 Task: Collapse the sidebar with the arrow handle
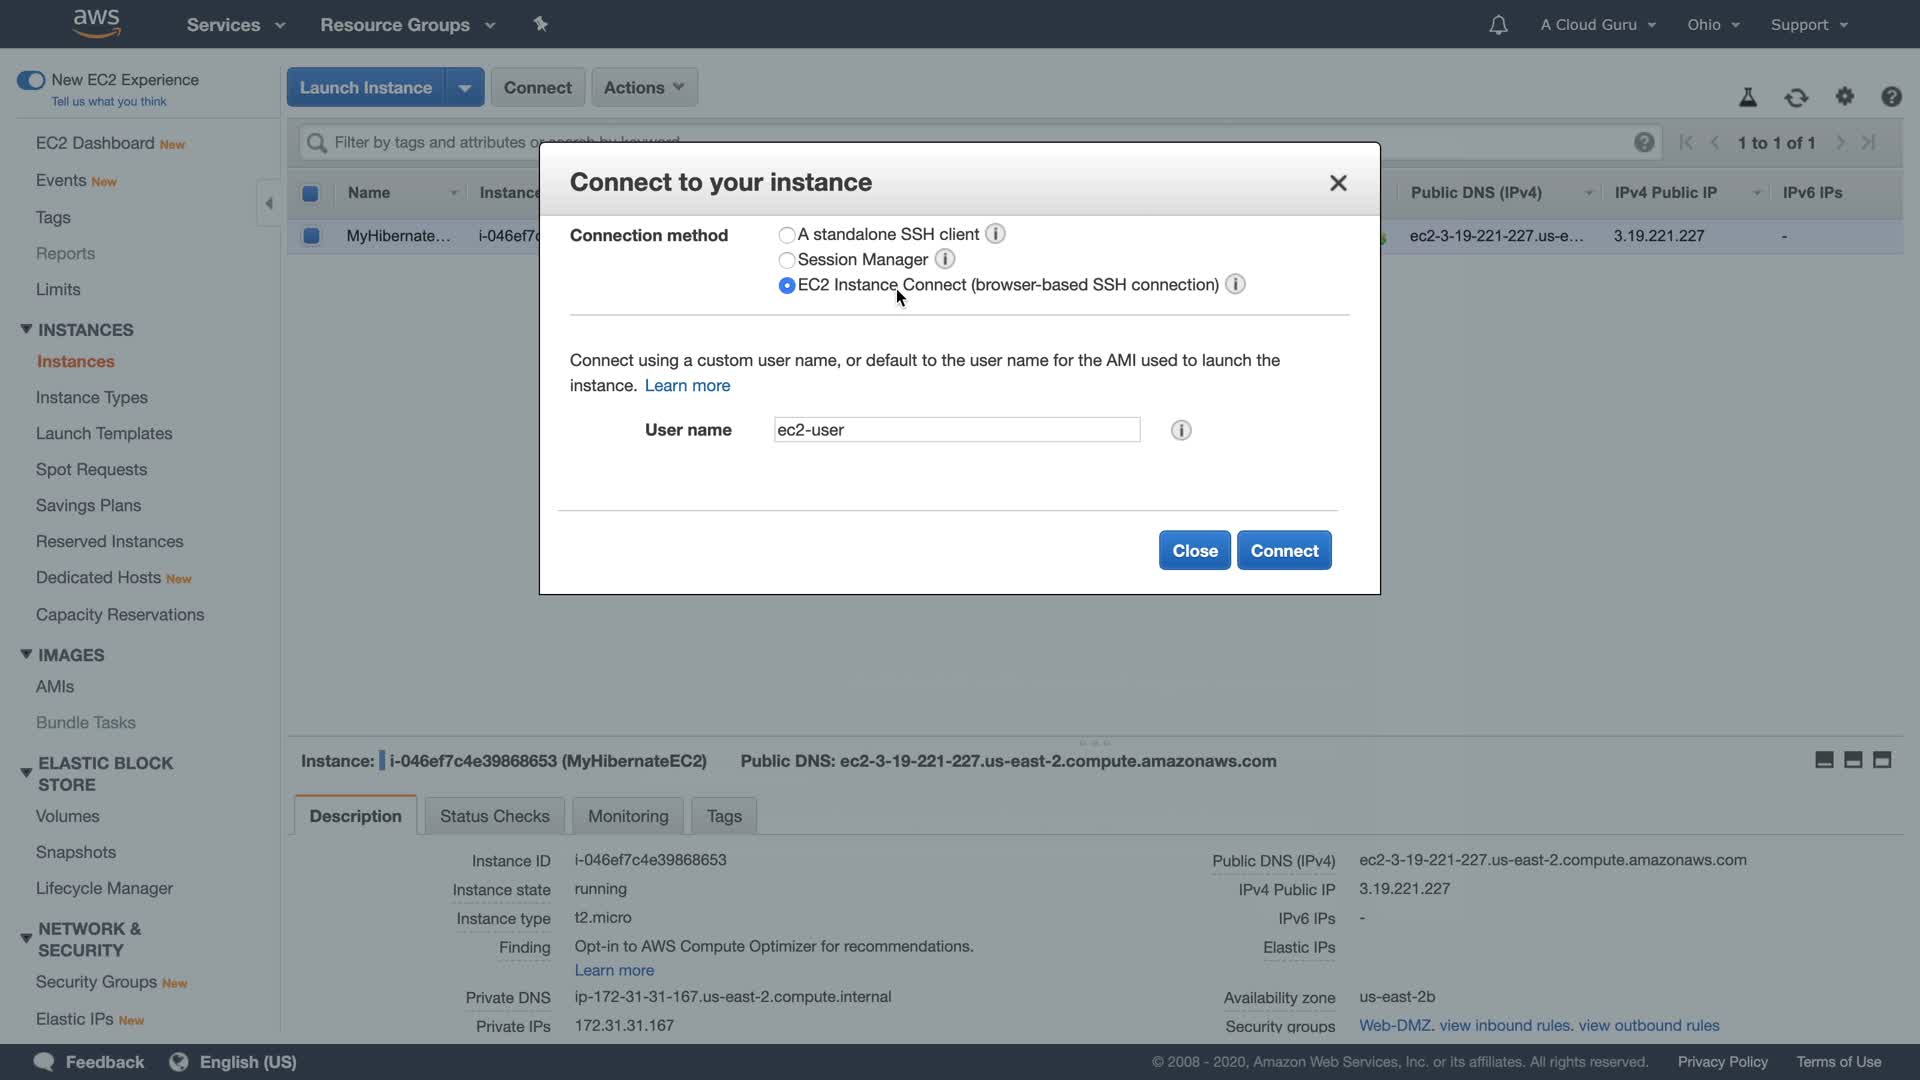(268, 203)
